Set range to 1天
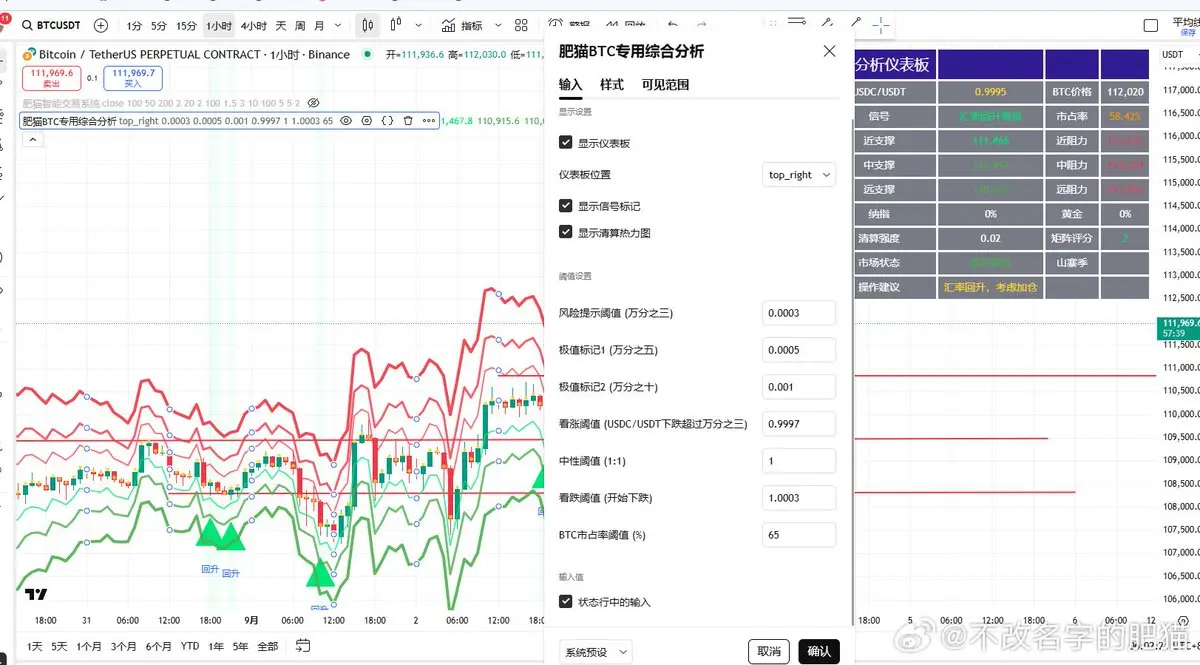 point(35,646)
